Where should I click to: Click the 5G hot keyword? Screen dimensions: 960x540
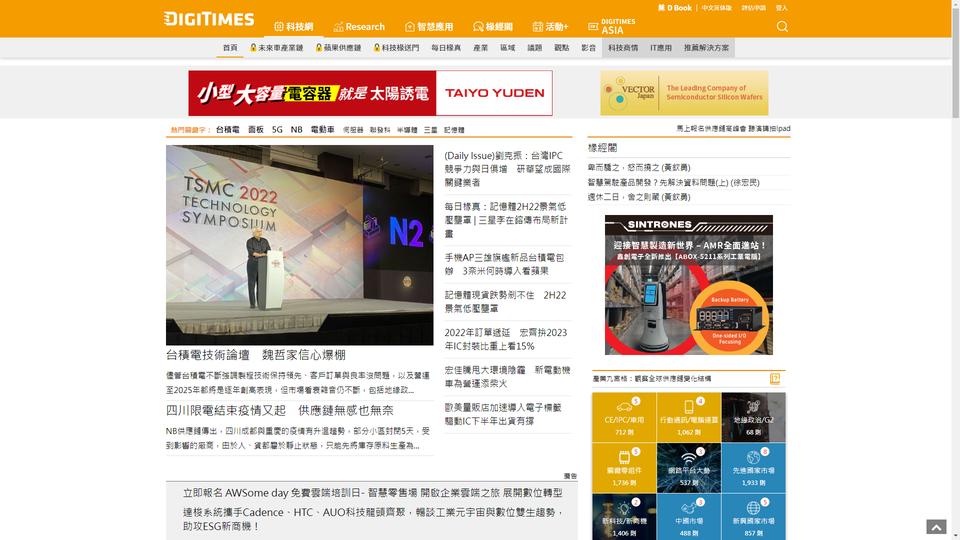click(277, 130)
